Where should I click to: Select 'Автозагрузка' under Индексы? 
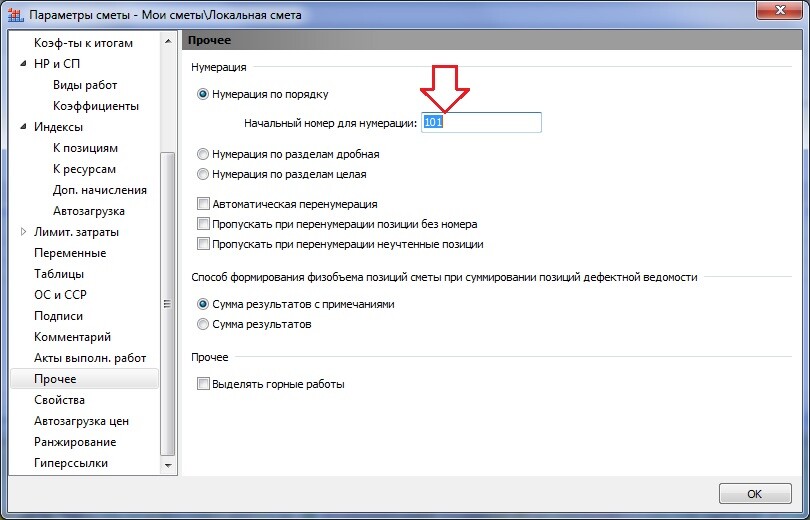(x=88, y=211)
